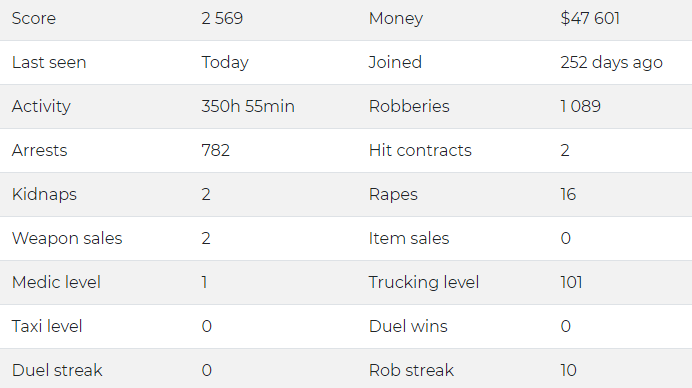
Task: Select the Trucking level value 101
Action: point(572,283)
